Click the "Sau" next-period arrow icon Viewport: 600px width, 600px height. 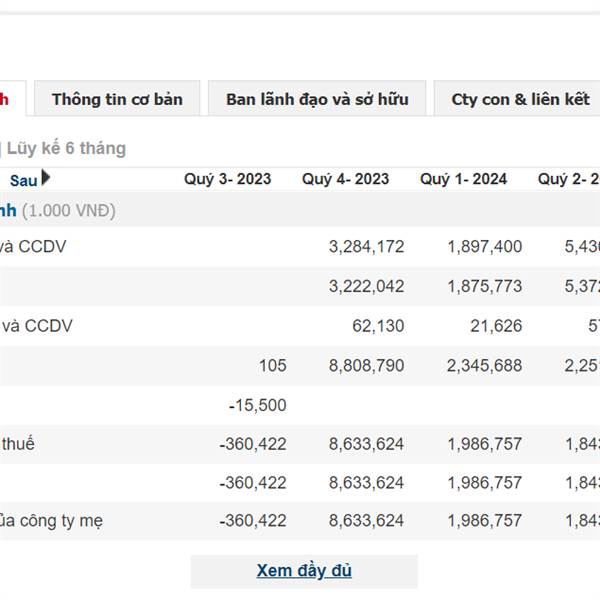click(x=46, y=179)
